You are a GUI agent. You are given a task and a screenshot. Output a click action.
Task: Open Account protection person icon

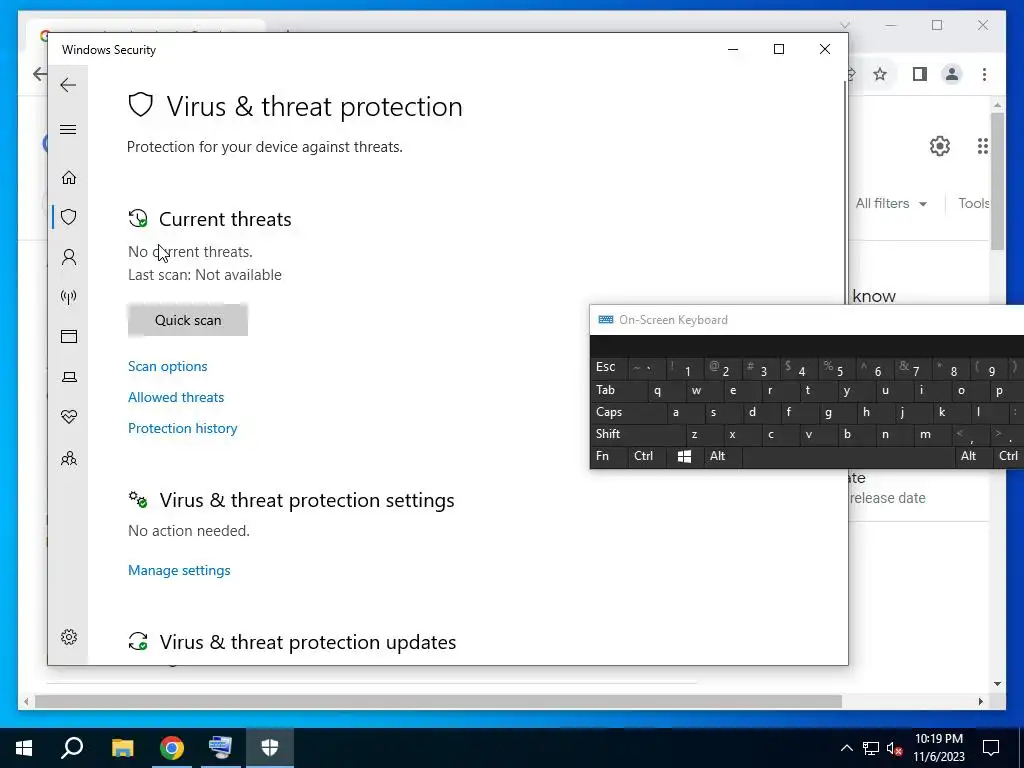(x=69, y=257)
